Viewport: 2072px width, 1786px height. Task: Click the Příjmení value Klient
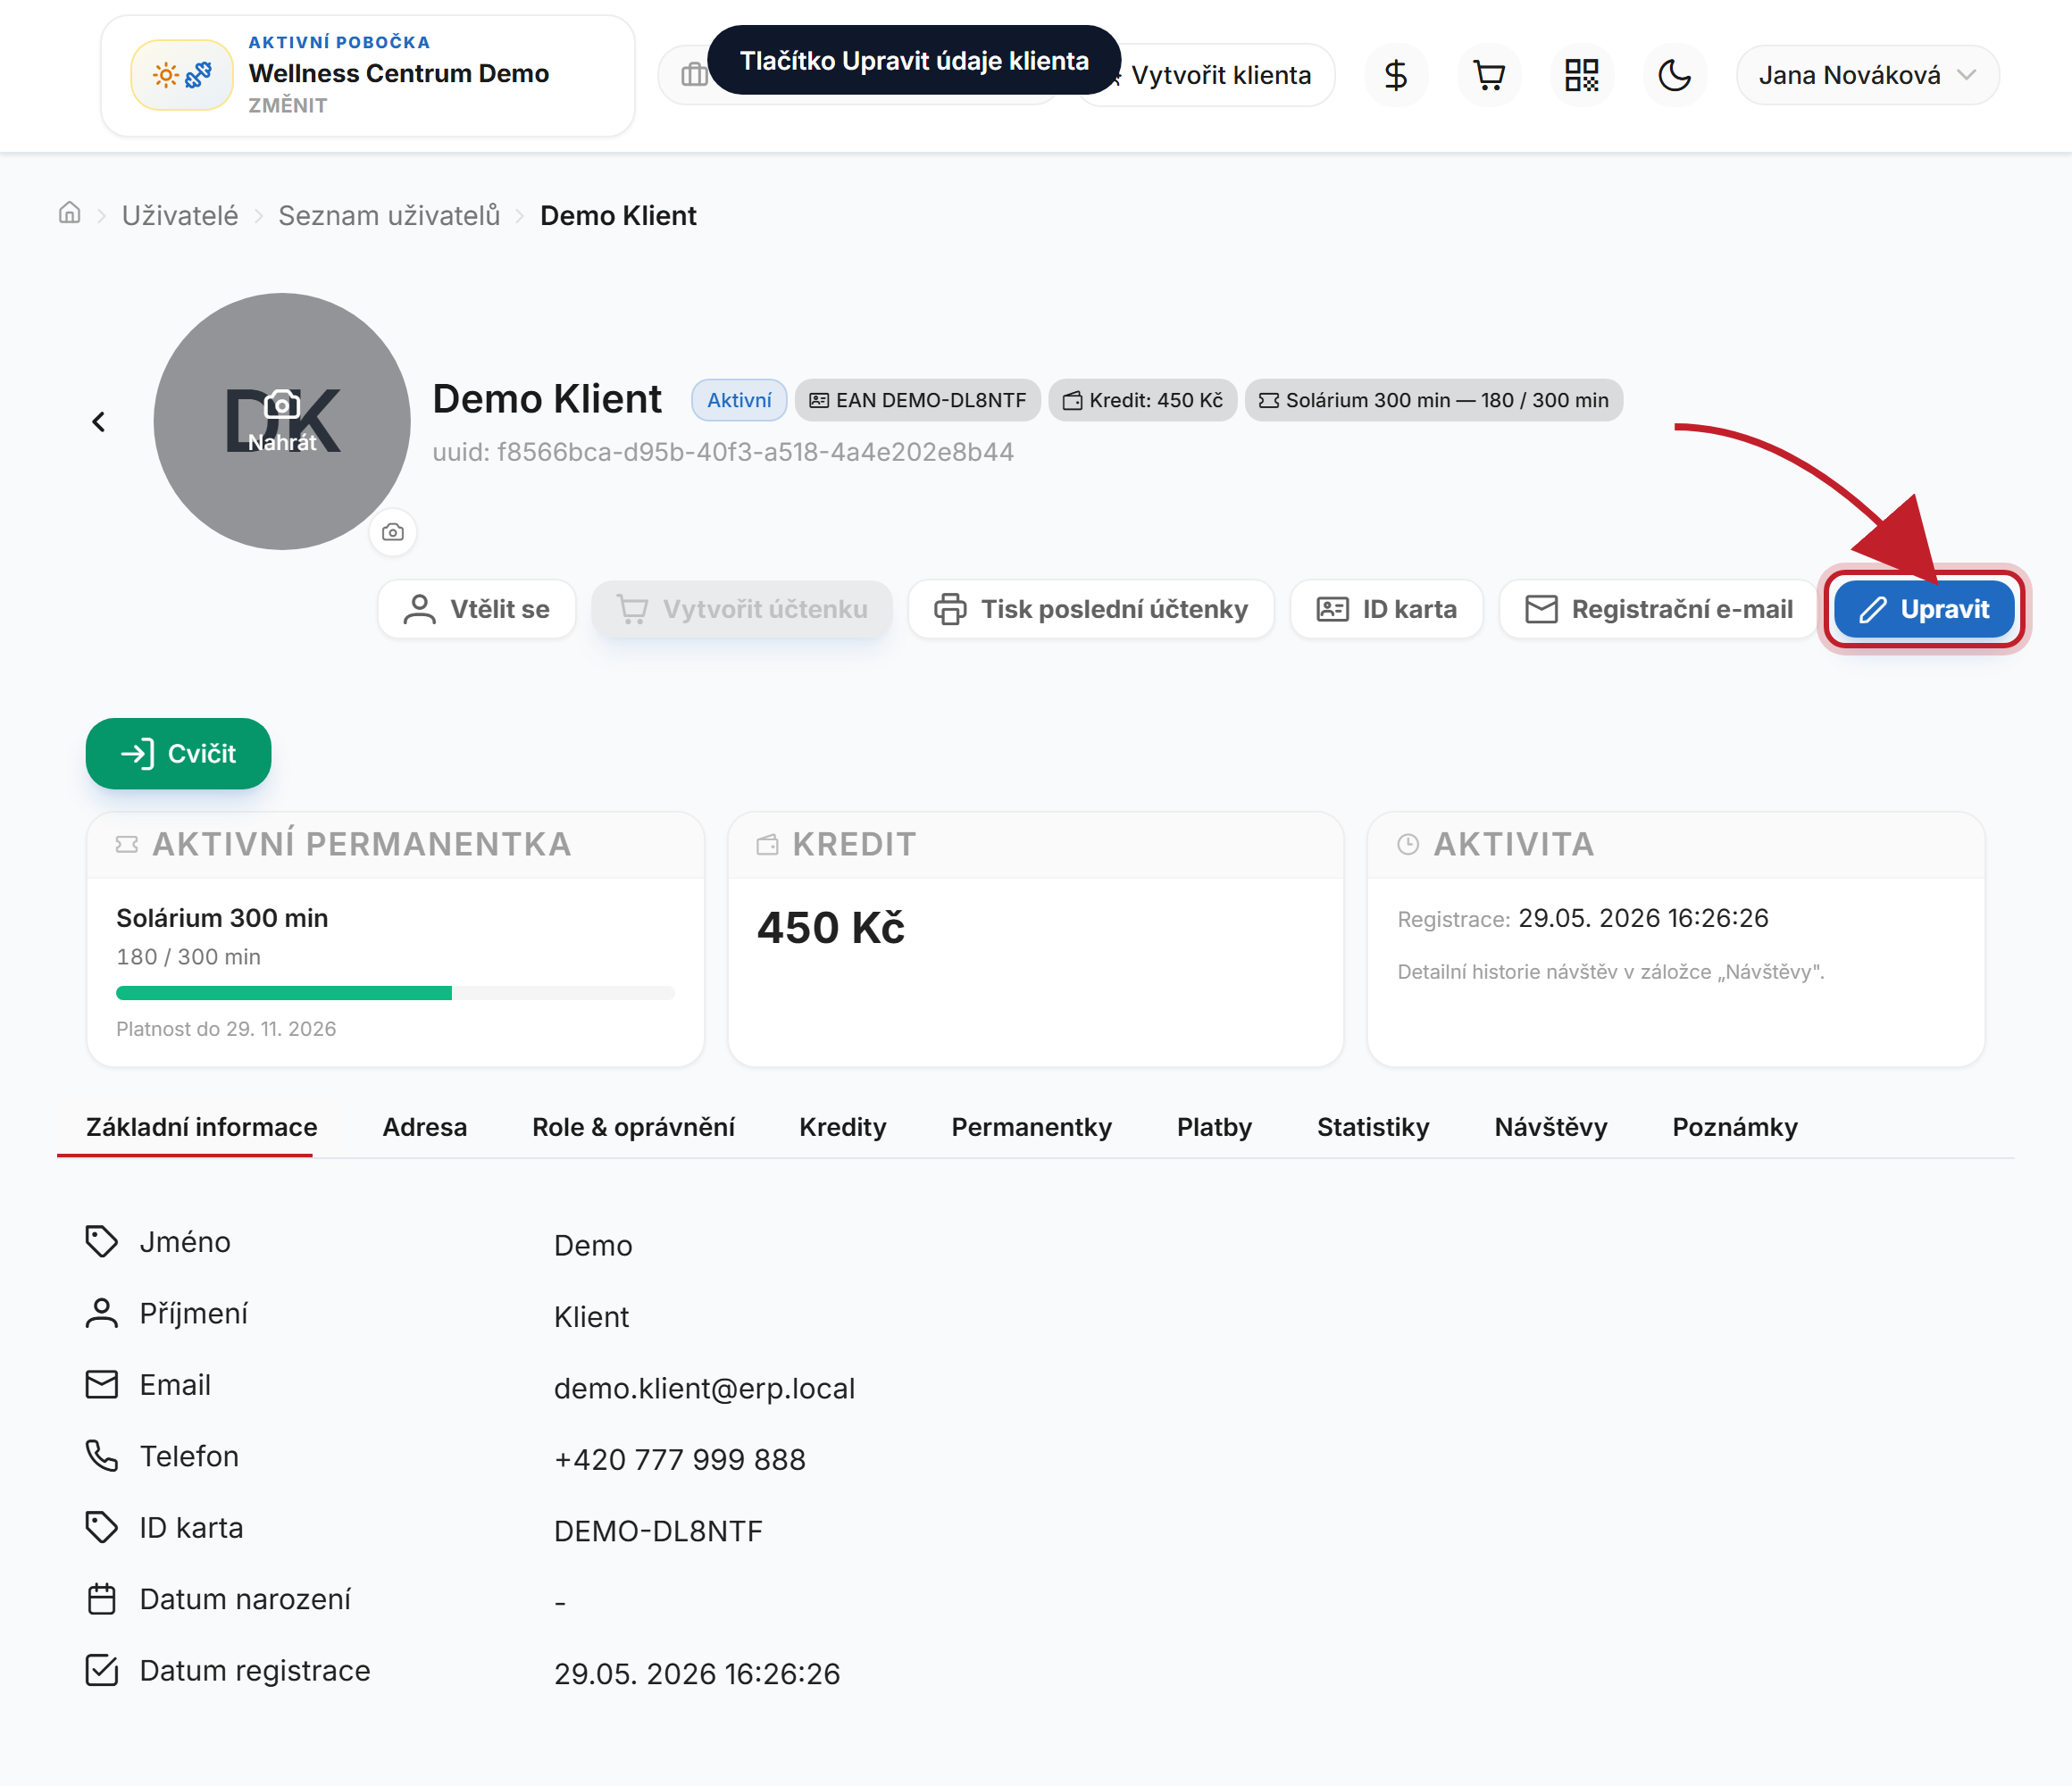(591, 1317)
